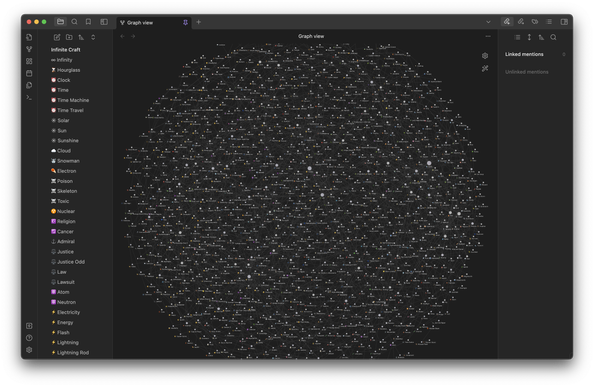Switch to the Graph view tab
The height and width of the screenshot is (387, 594).
[152, 23]
